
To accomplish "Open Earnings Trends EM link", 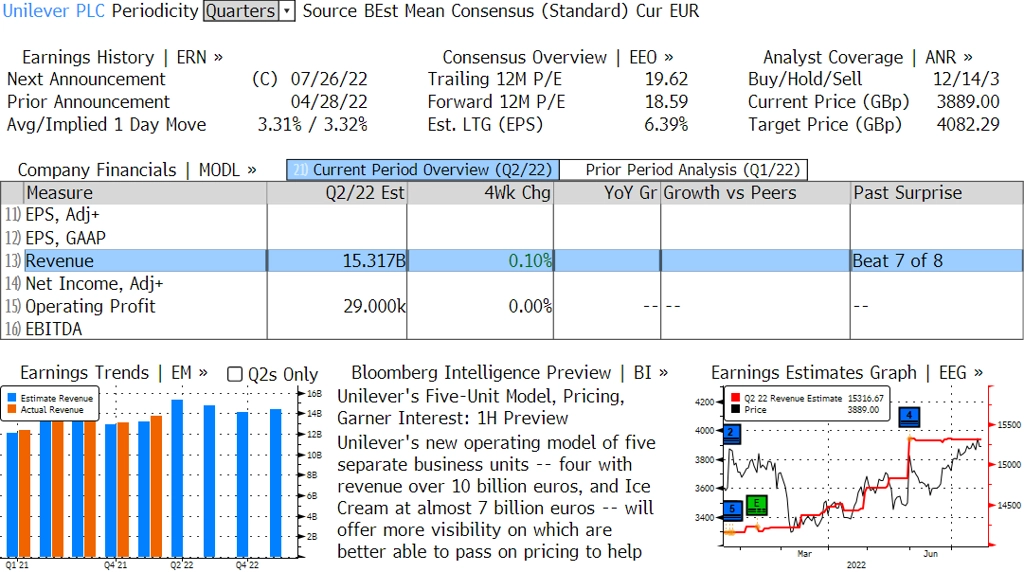I will [x=114, y=373].
